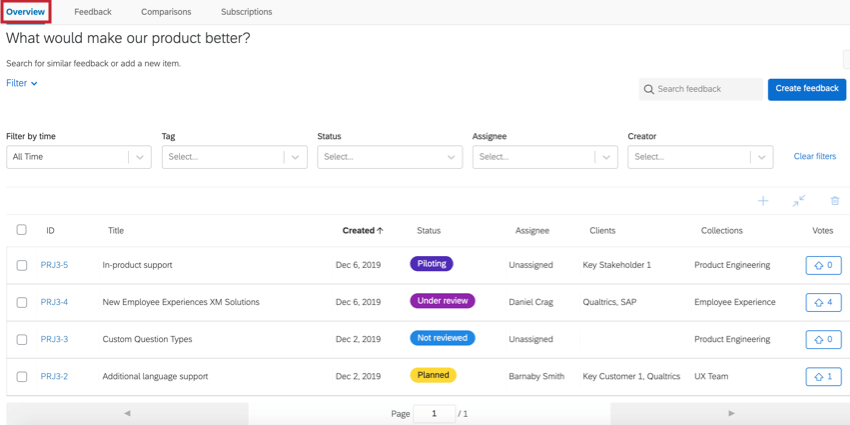The image size is (850, 425).
Task: Click the Clients column header
Action: click(x=602, y=230)
